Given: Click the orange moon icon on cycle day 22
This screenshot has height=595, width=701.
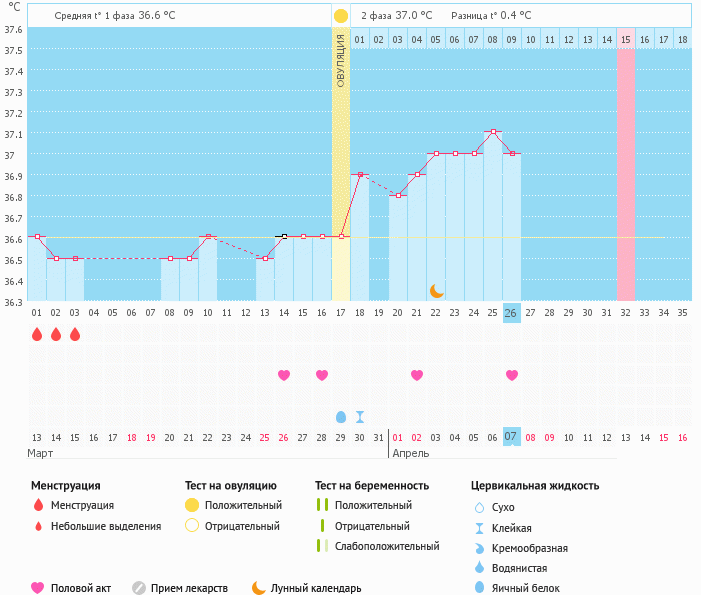Looking at the screenshot, I should click(x=436, y=291).
